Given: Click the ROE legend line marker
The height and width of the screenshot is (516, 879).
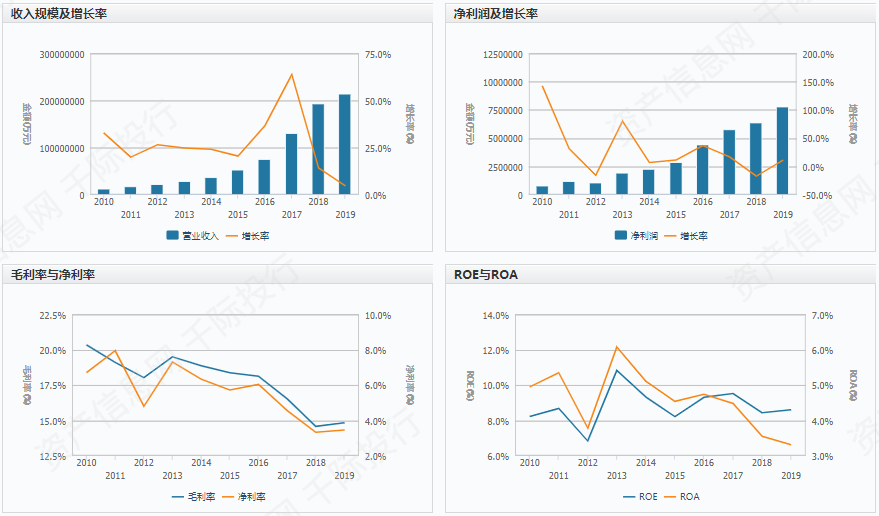Looking at the screenshot, I should (x=630, y=496).
